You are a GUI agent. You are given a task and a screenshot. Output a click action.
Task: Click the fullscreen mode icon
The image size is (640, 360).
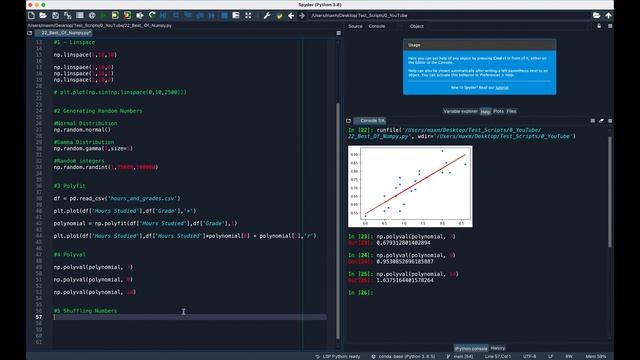click(248, 16)
